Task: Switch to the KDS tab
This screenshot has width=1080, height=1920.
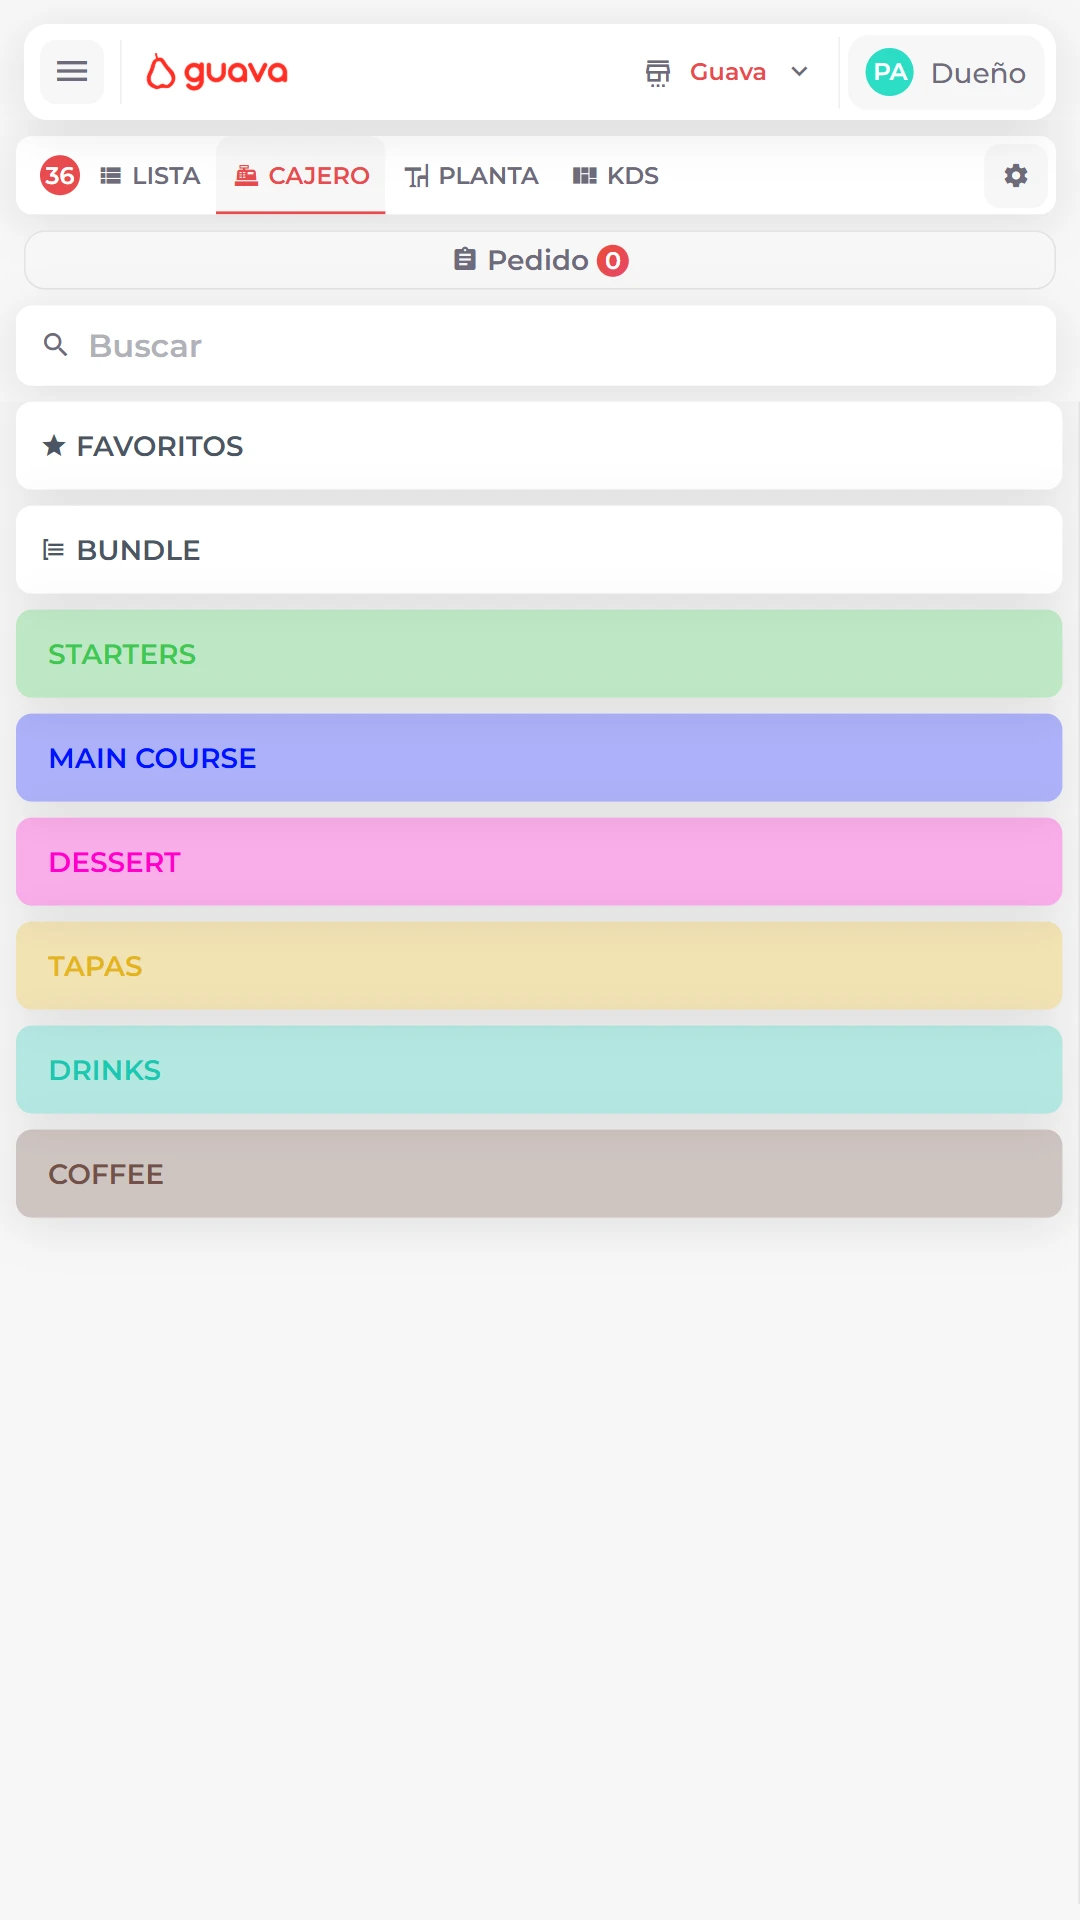Action: click(x=615, y=175)
